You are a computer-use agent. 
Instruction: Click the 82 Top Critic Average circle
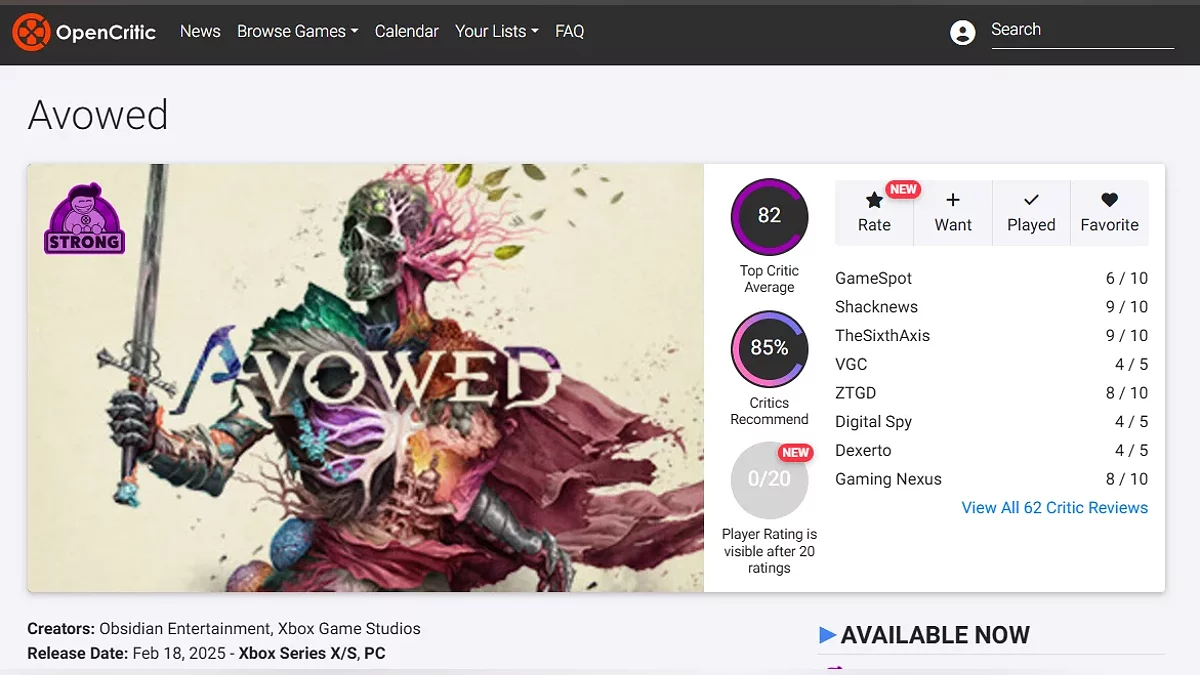coord(769,216)
